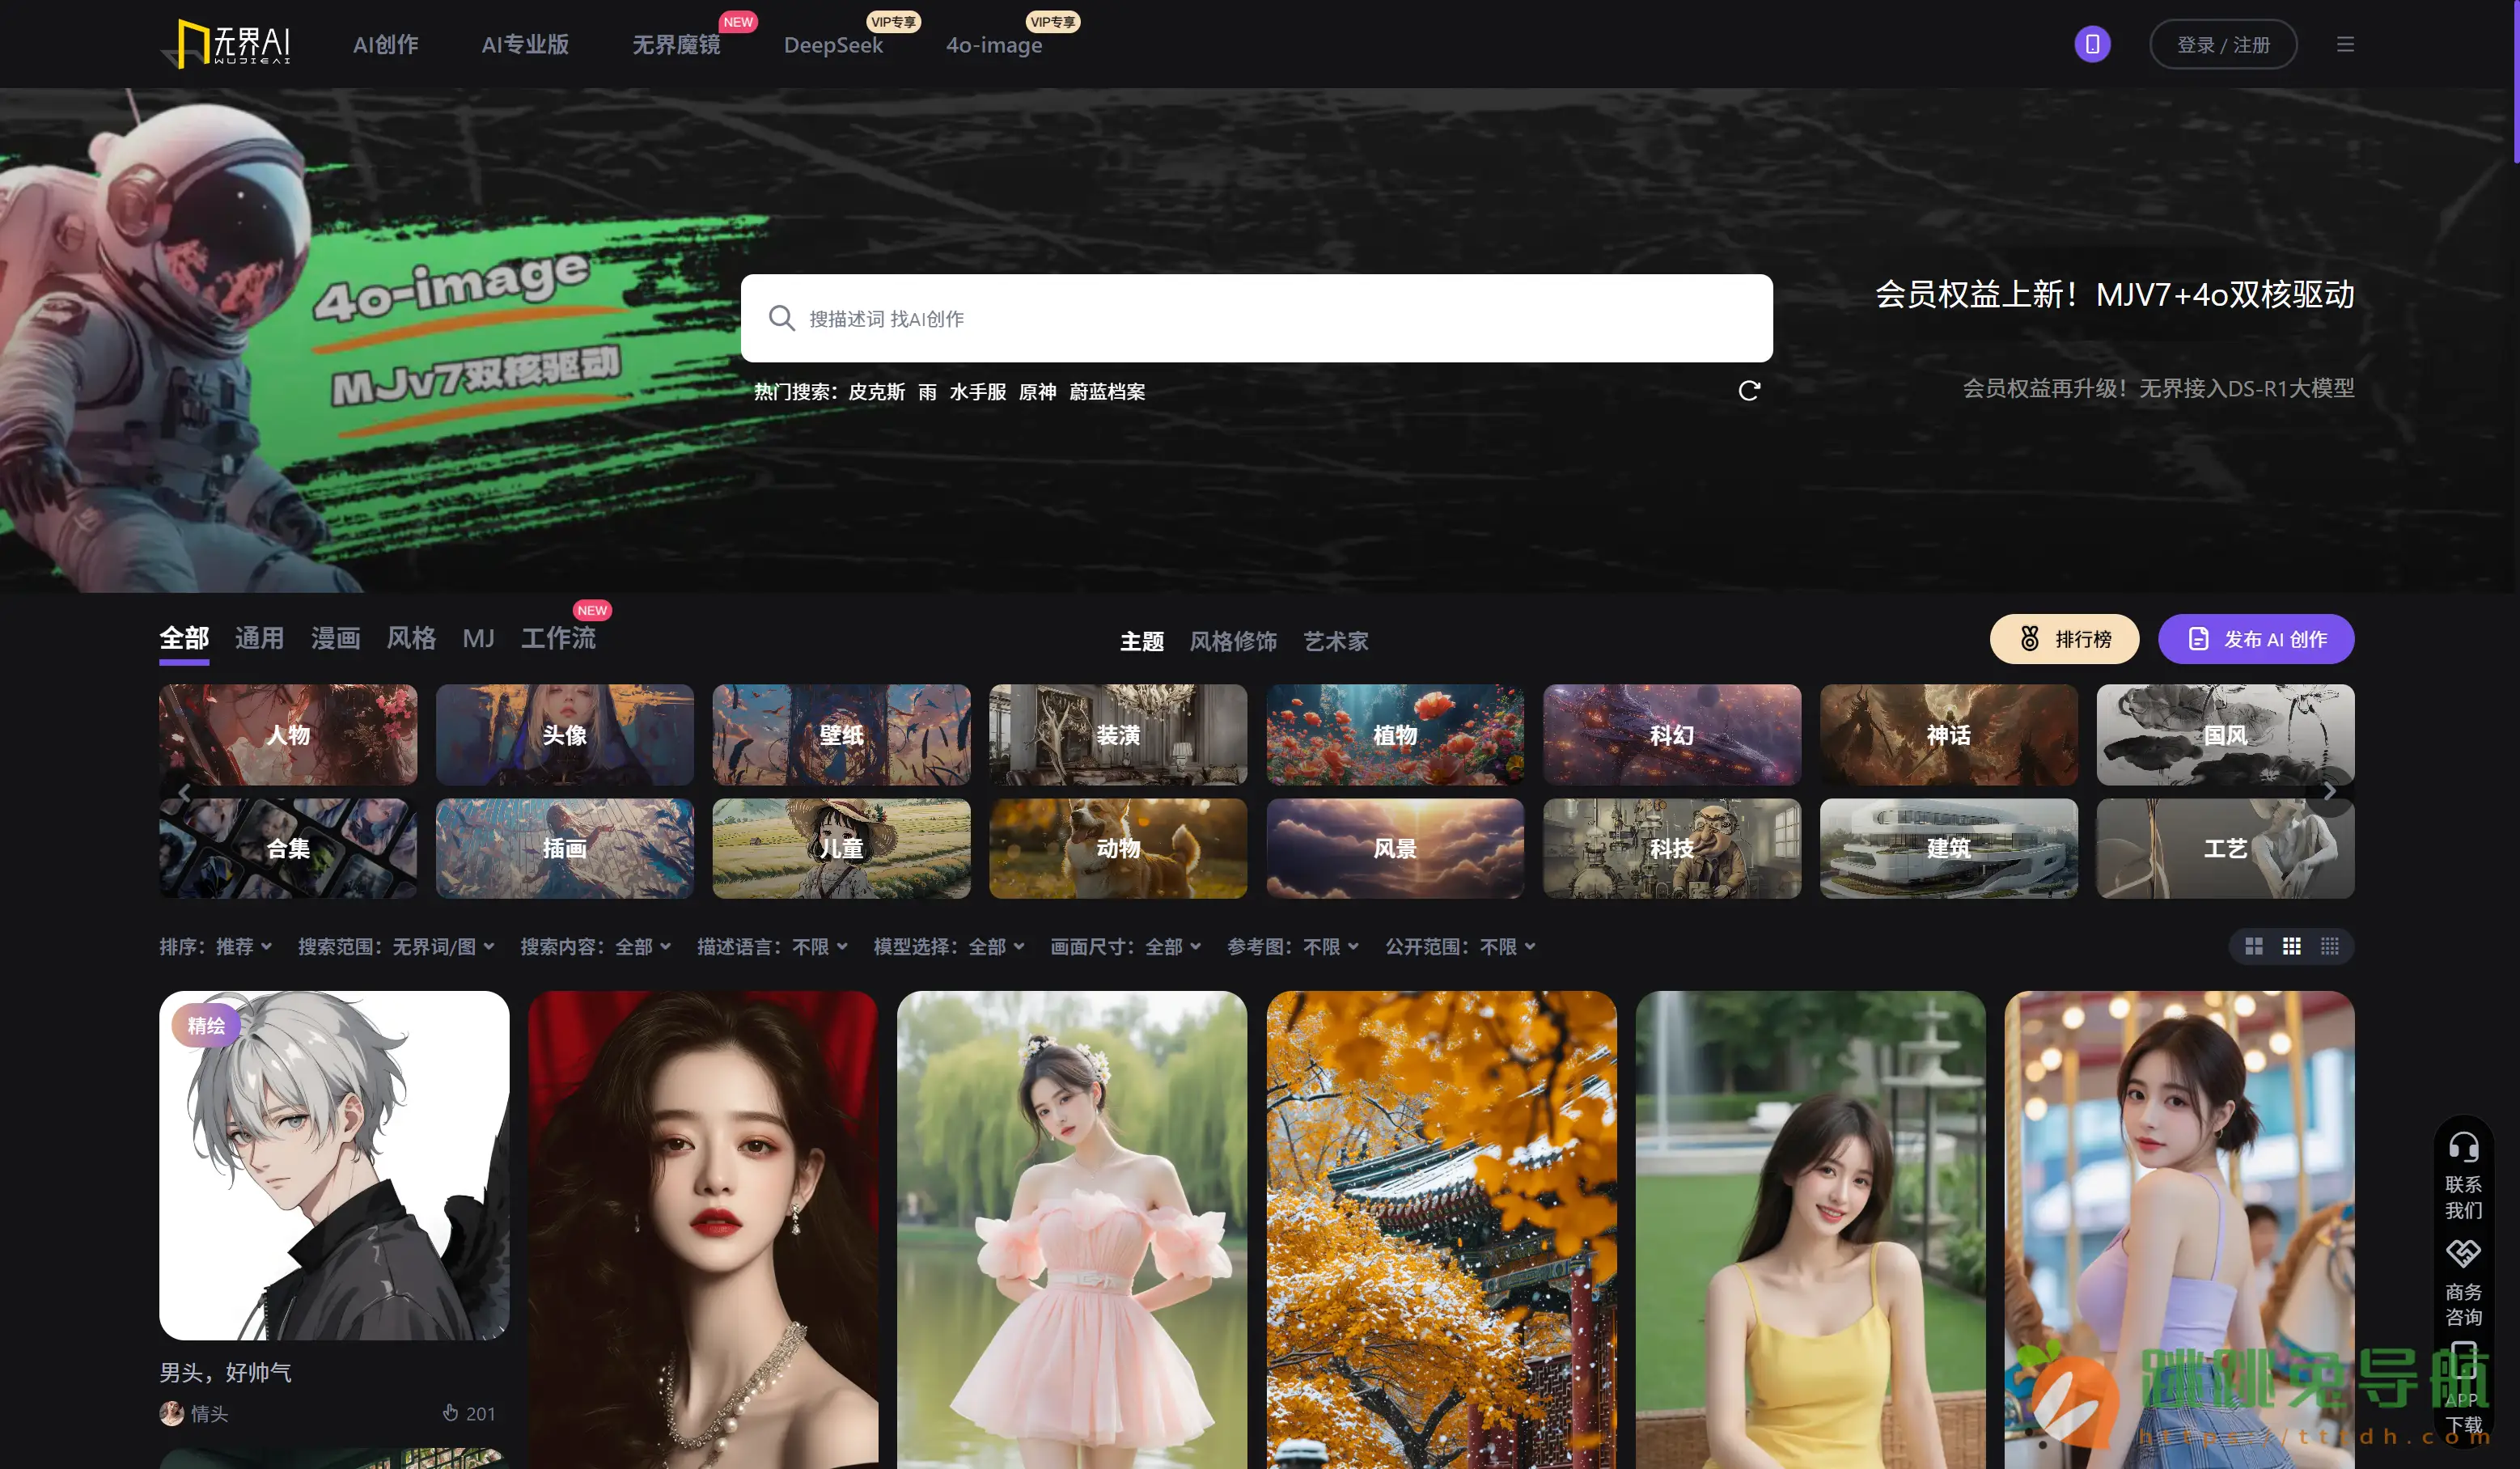This screenshot has width=2520, height=1469.
Task: Open AI专业版 in the top navigation
Action: click(x=525, y=45)
